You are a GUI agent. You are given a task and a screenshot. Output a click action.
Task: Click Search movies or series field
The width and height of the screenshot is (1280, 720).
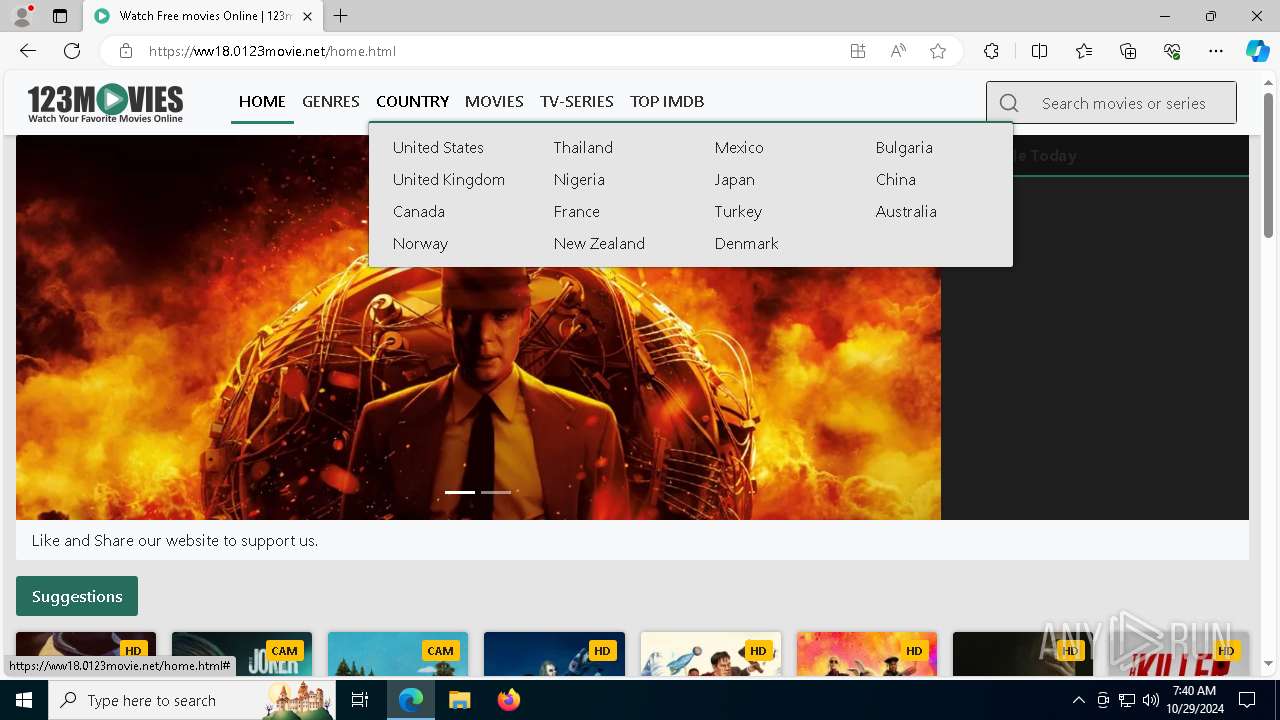pyautogui.click(x=1124, y=103)
